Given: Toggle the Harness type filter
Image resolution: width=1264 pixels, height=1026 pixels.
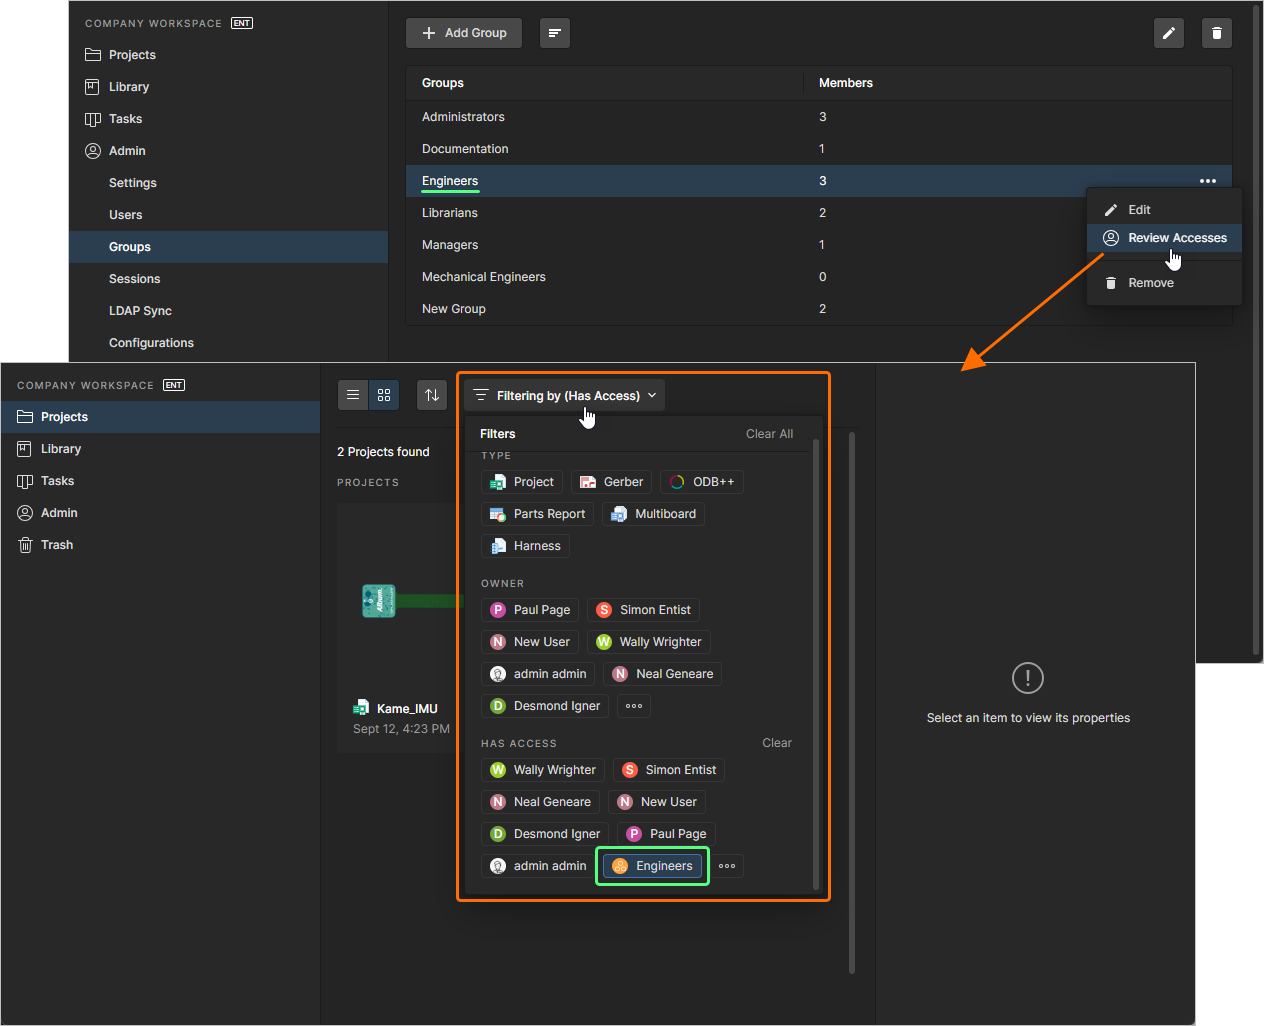Looking at the screenshot, I should pyautogui.click(x=526, y=546).
